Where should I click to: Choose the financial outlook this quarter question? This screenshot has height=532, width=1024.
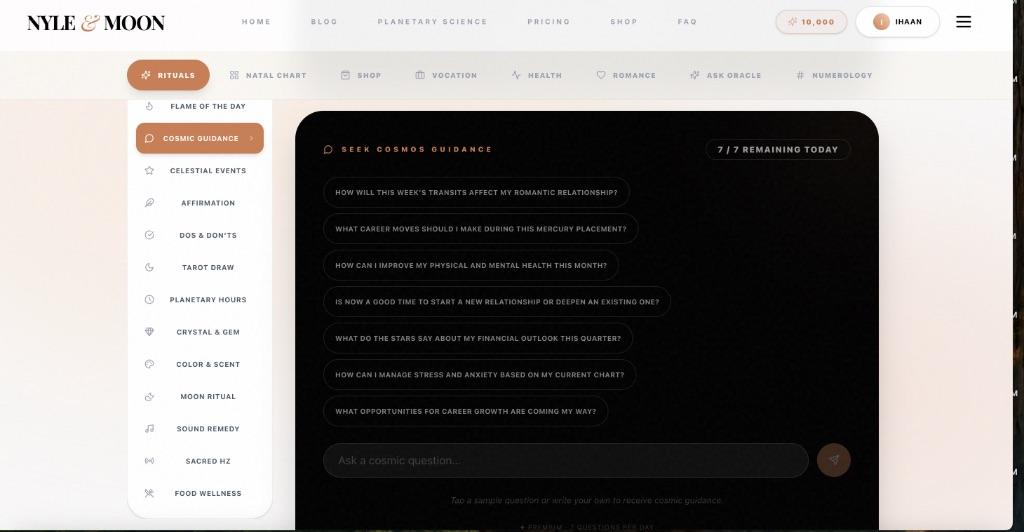point(478,339)
